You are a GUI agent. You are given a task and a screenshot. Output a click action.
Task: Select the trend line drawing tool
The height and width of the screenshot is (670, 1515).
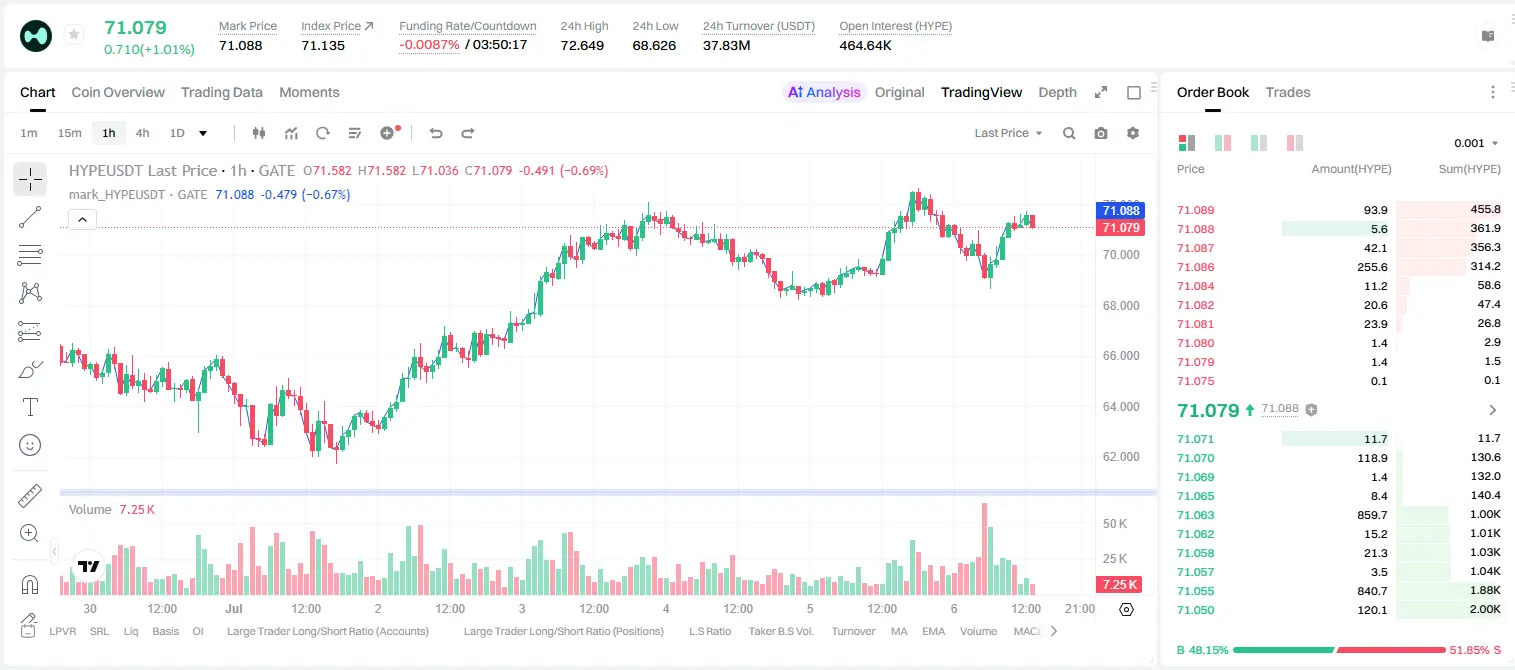30,217
